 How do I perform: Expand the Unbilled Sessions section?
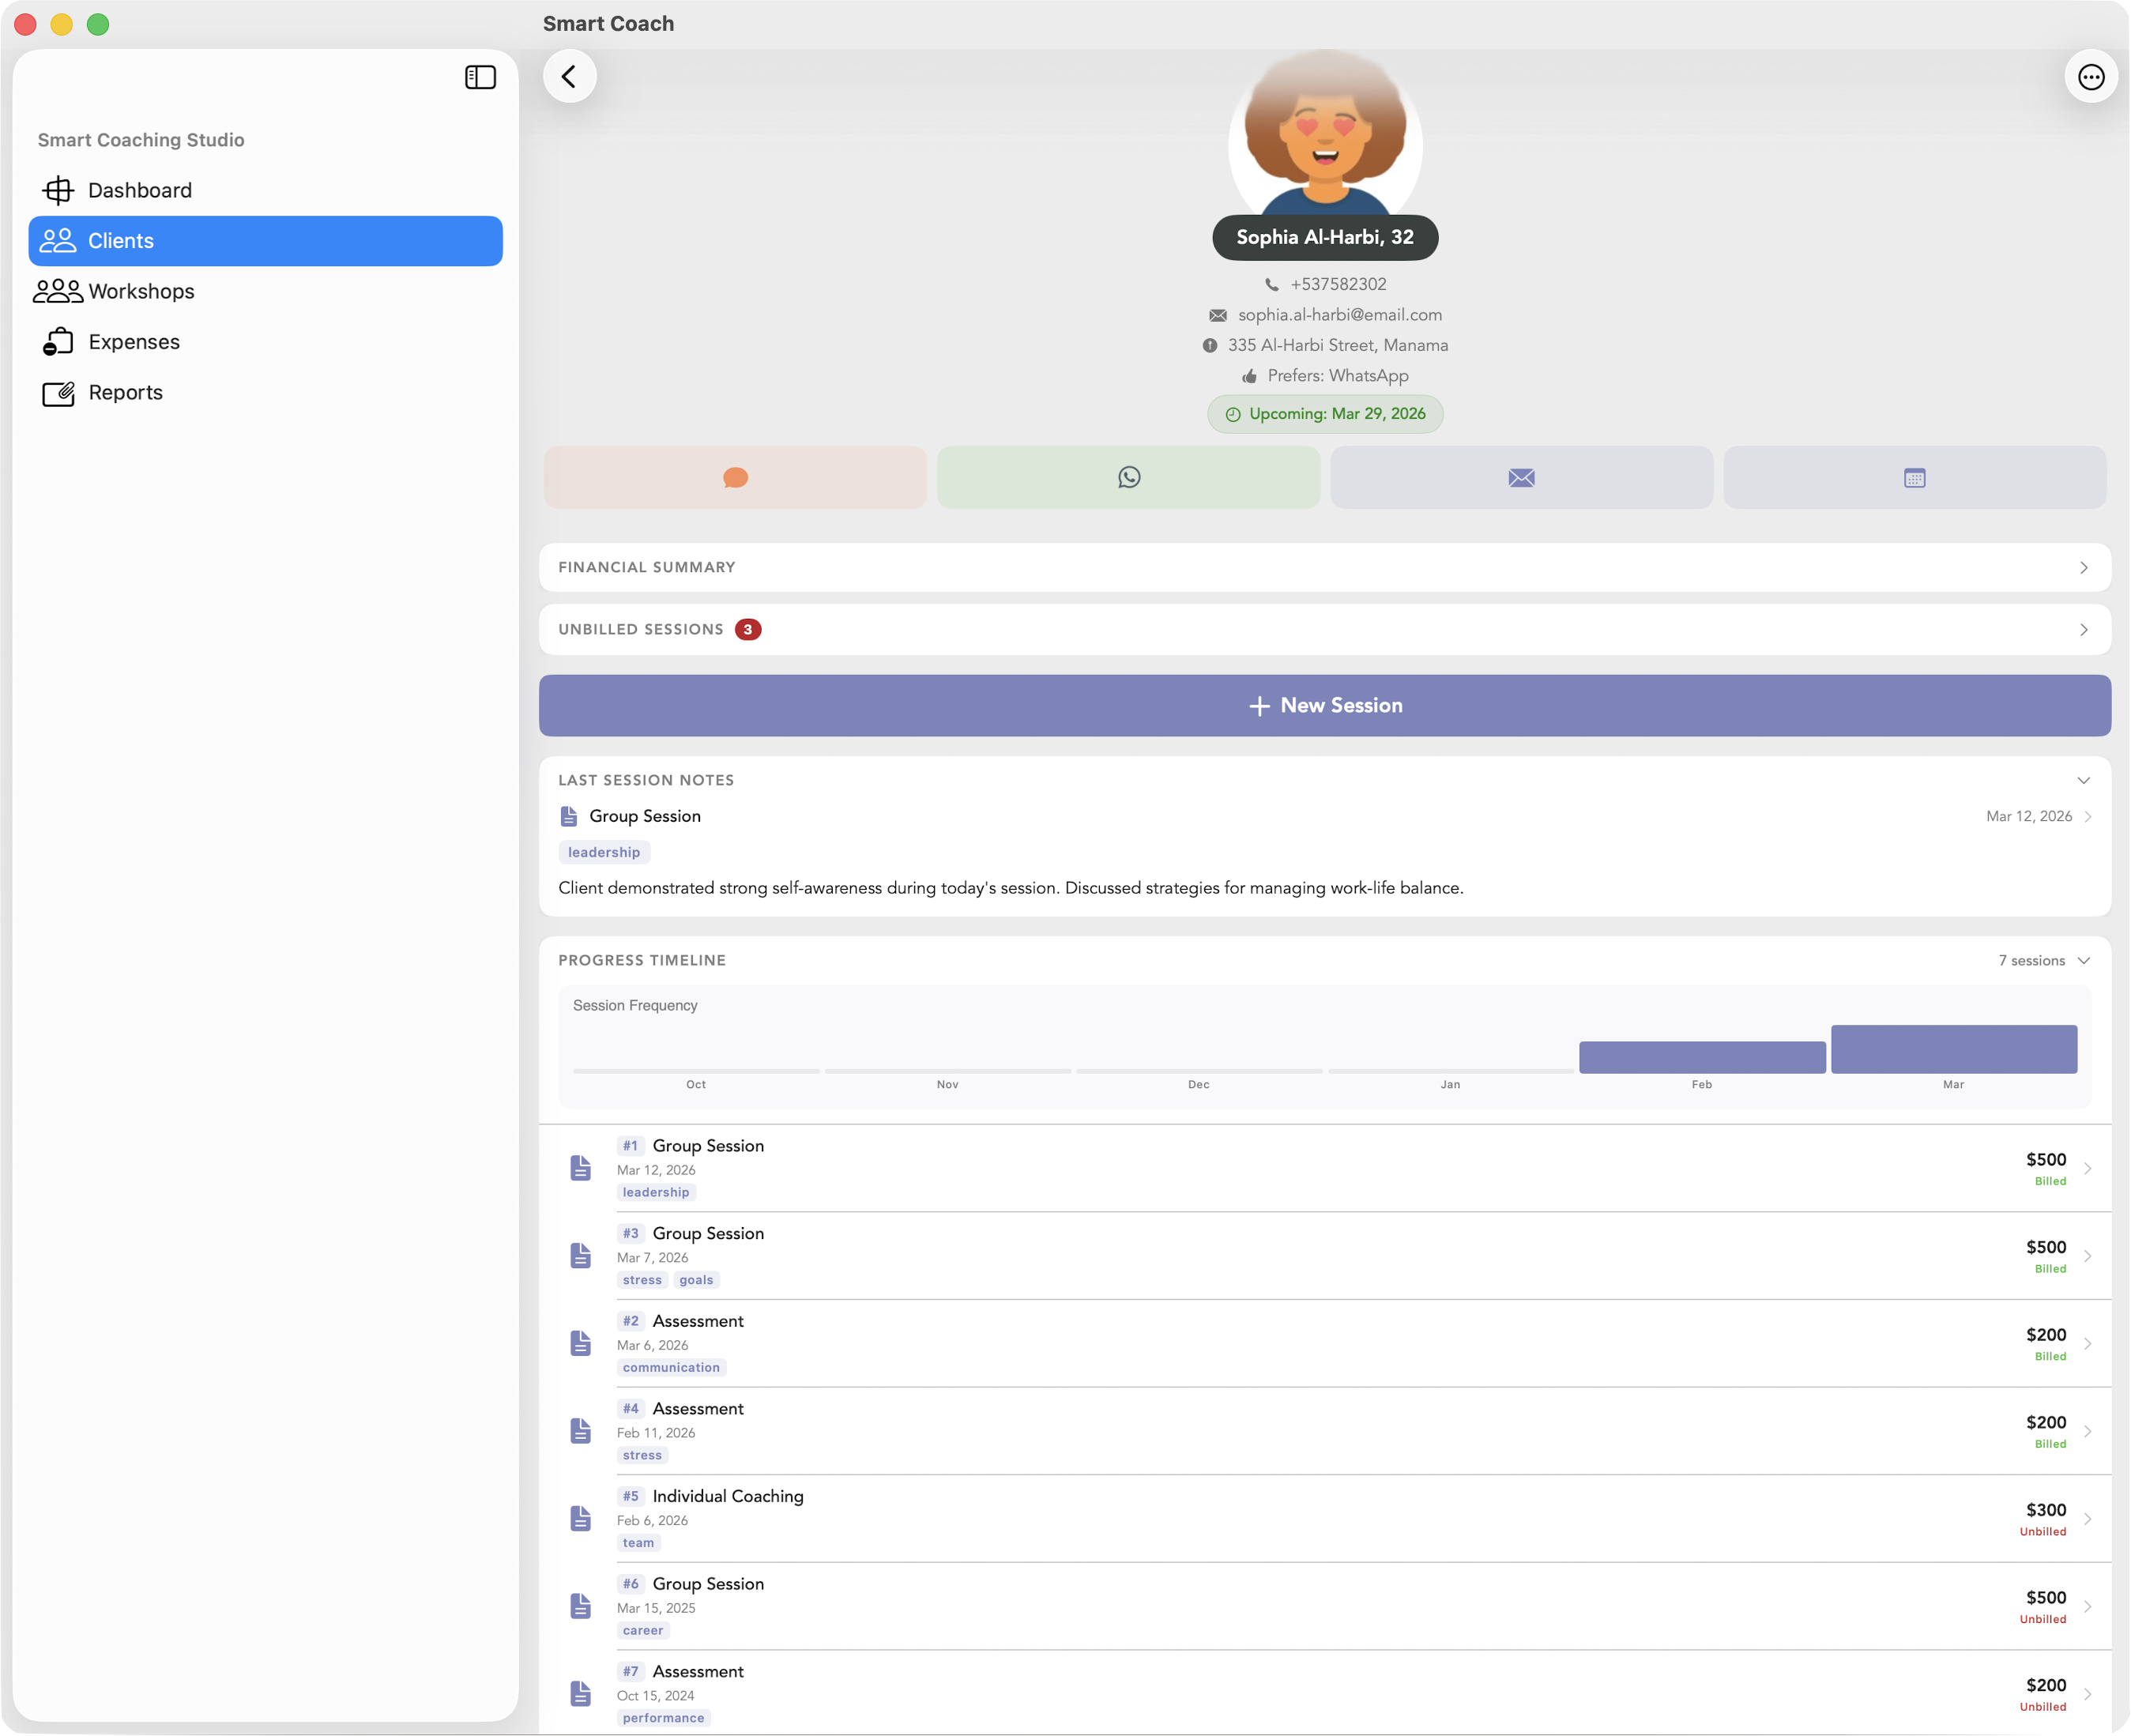1324,630
